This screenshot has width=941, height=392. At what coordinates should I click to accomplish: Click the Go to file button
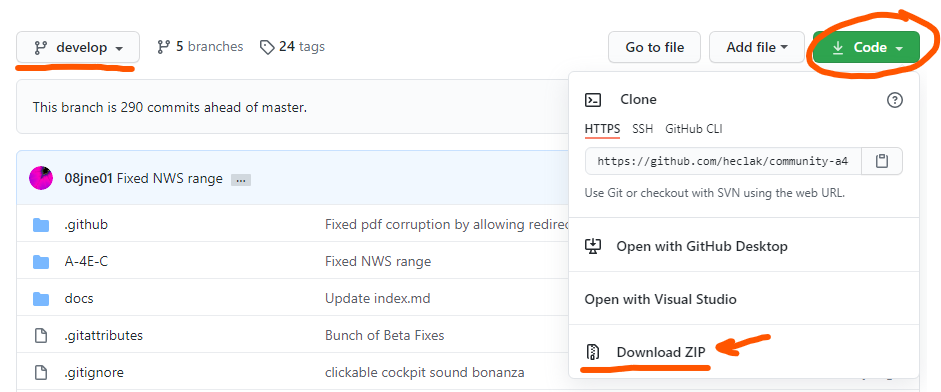[654, 47]
